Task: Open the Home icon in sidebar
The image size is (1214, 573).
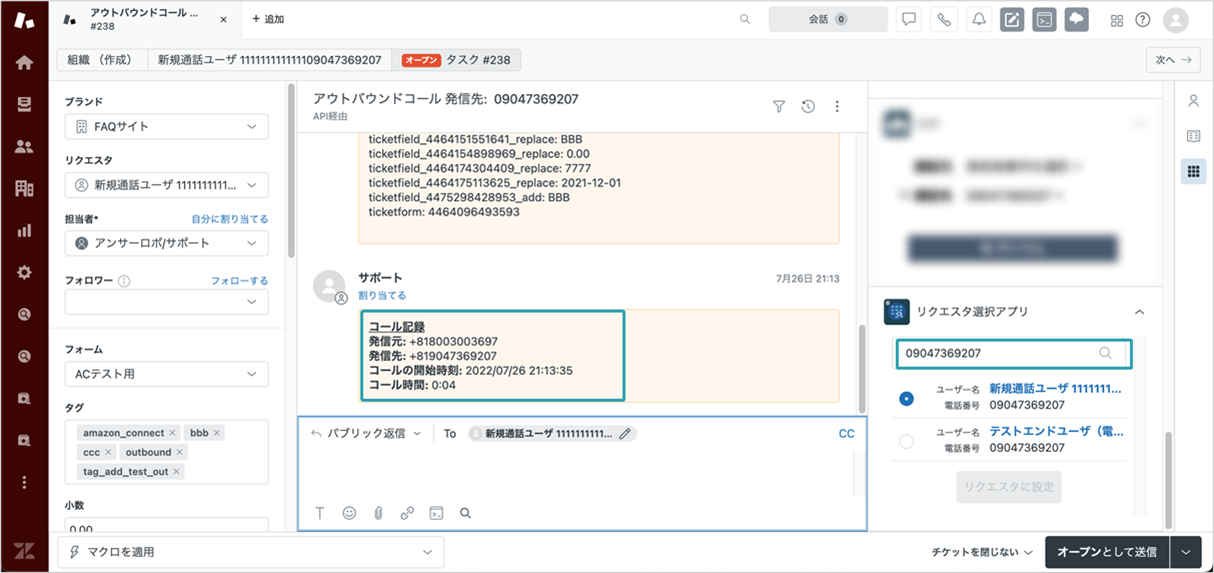Action: point(24,62)
